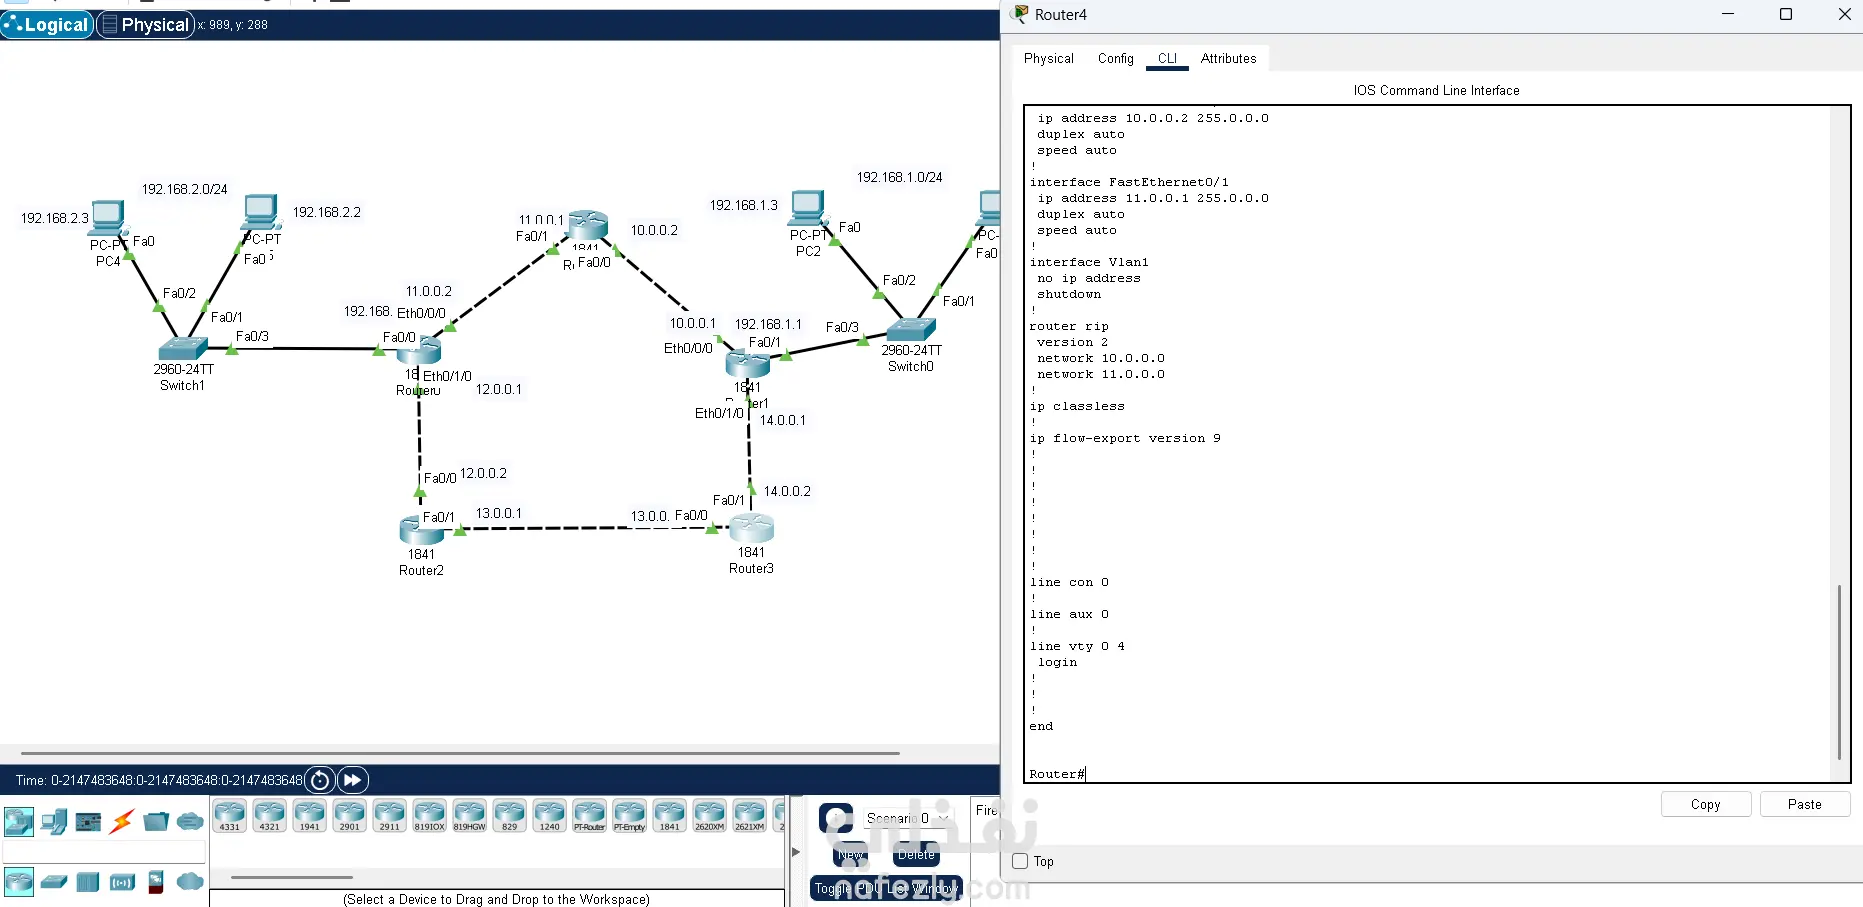
Task: Select the End Devices category icon
Action: [54, 822]
